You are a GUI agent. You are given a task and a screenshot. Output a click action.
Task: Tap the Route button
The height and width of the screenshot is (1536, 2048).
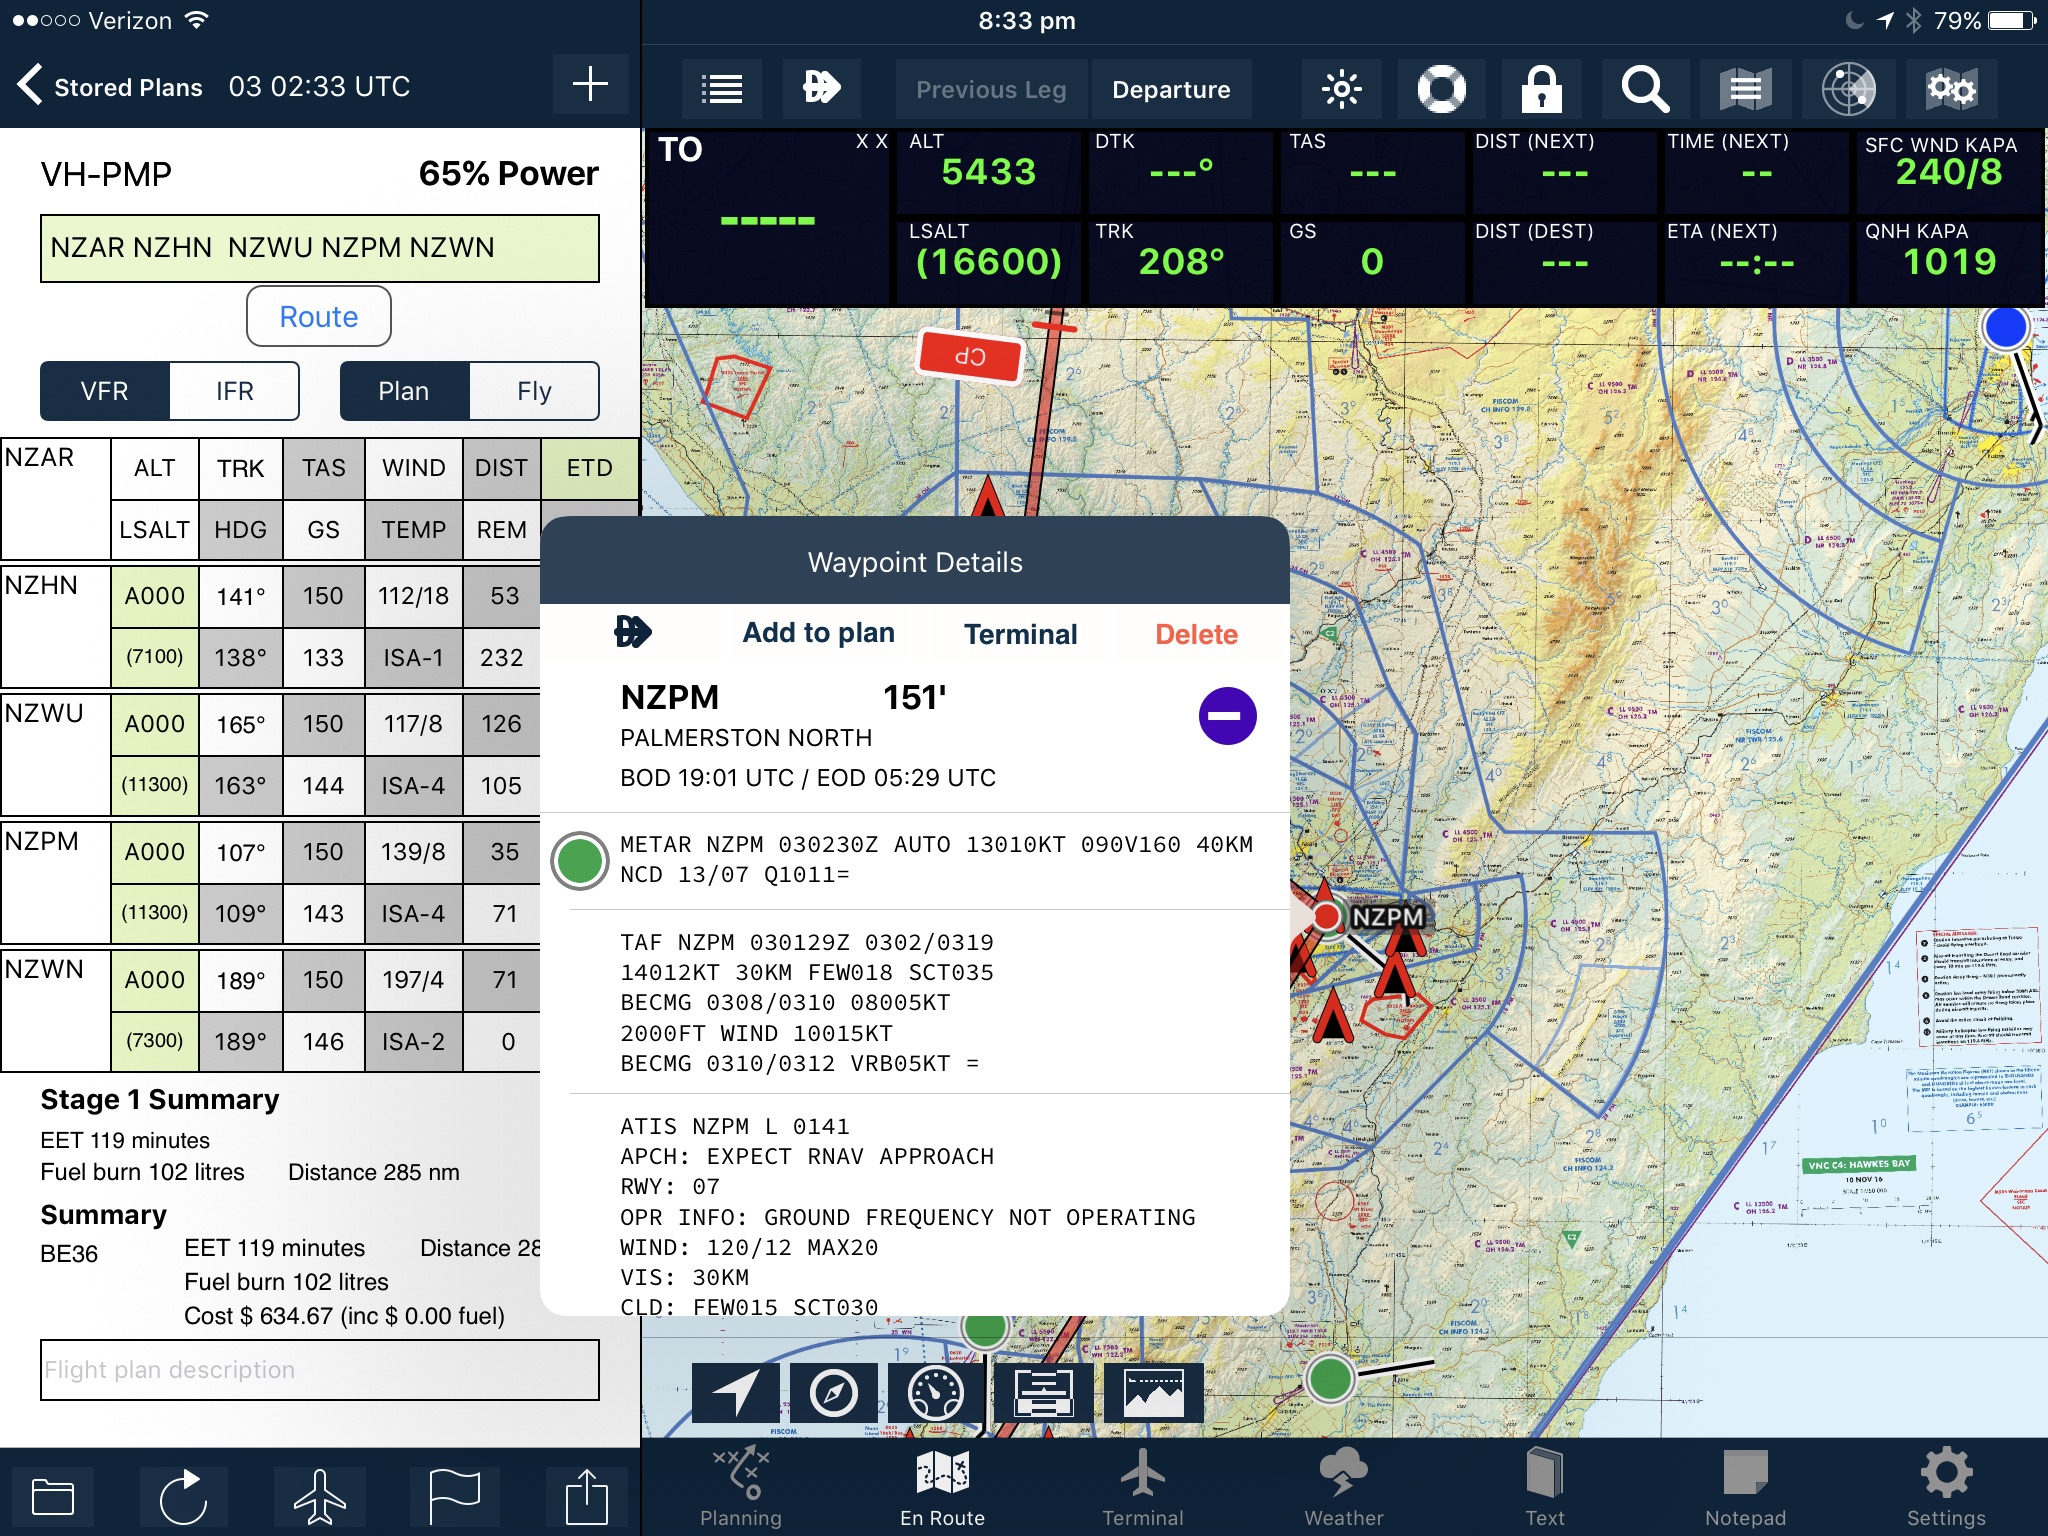click(319, 316)
